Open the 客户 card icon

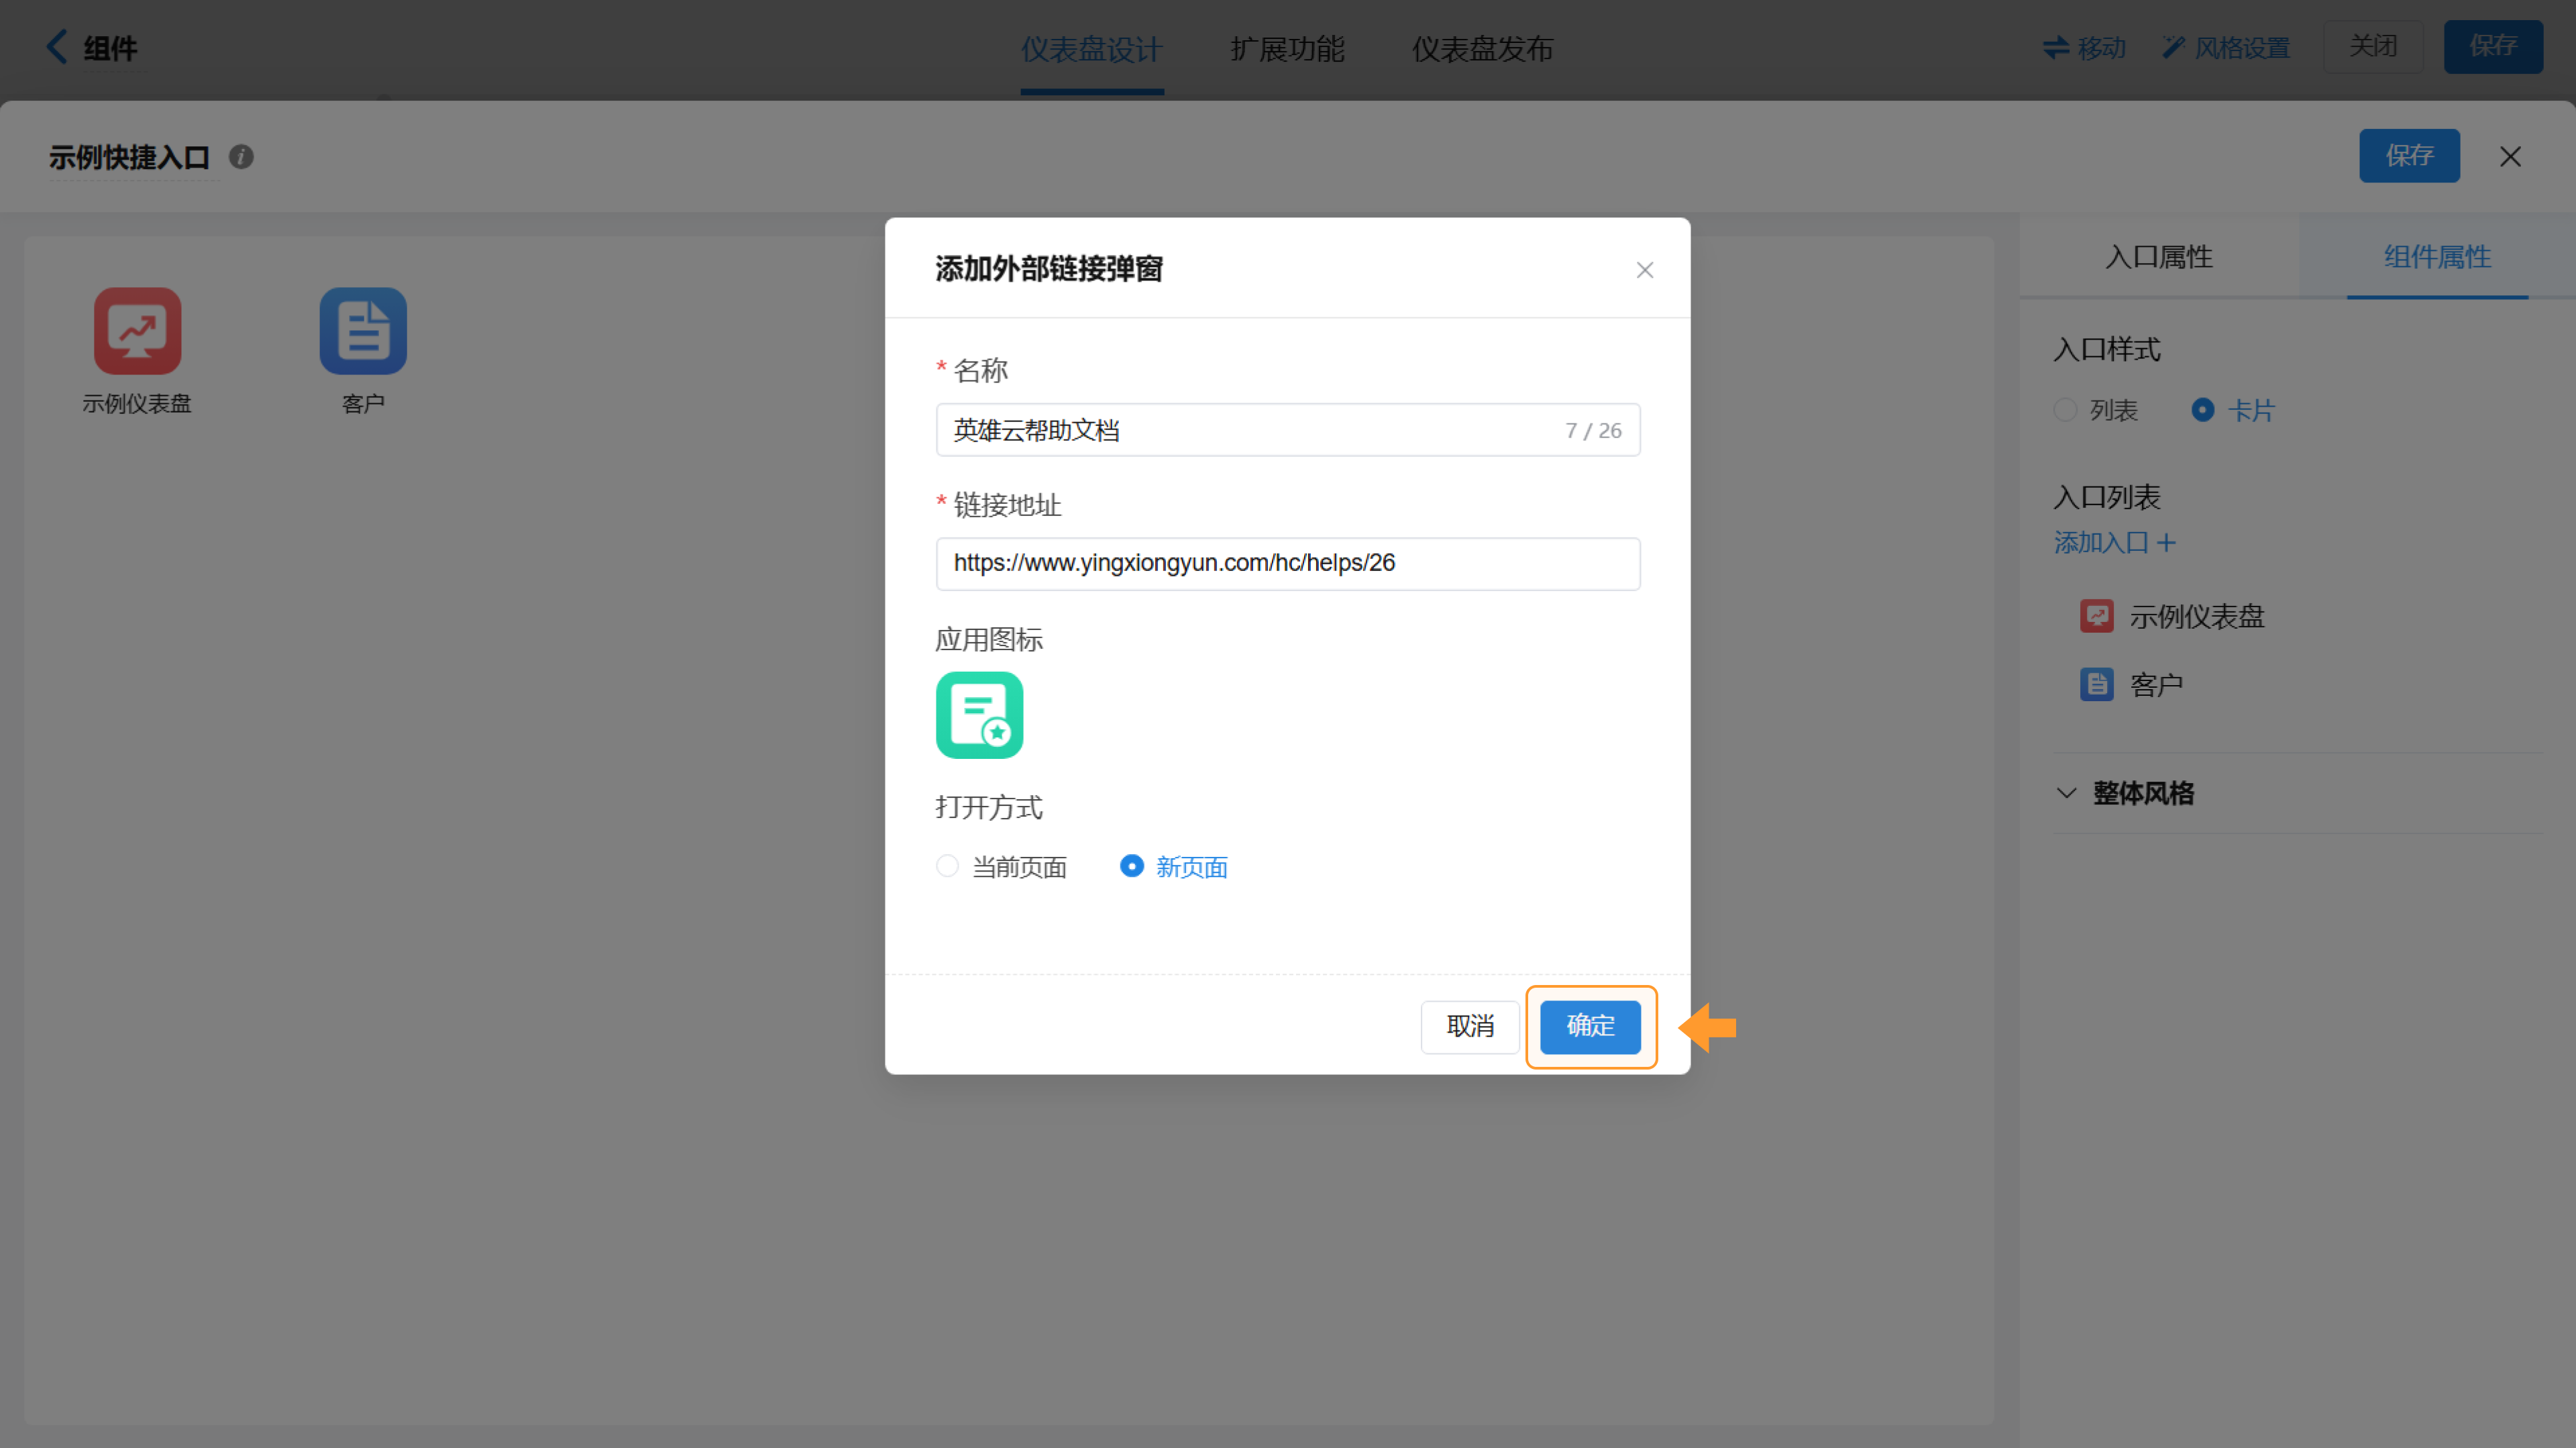pos(363,331)
